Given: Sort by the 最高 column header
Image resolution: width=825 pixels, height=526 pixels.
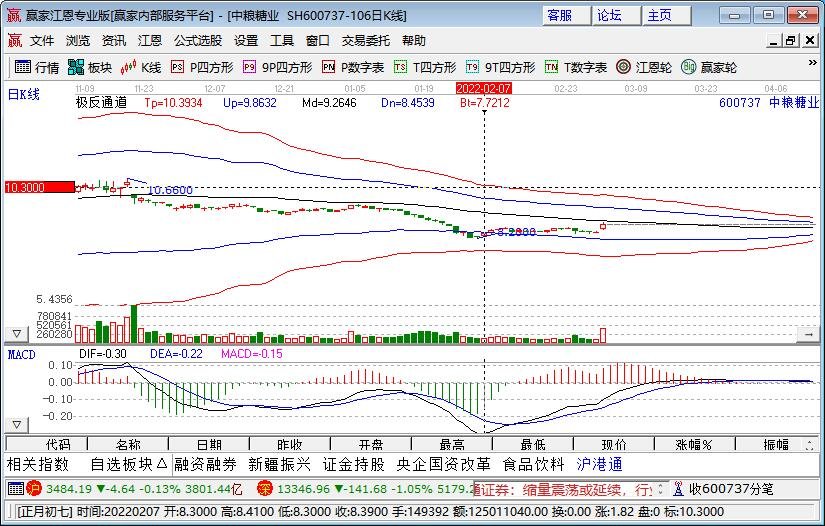Looking at the screenshot, I should click(x=452, y=444).
